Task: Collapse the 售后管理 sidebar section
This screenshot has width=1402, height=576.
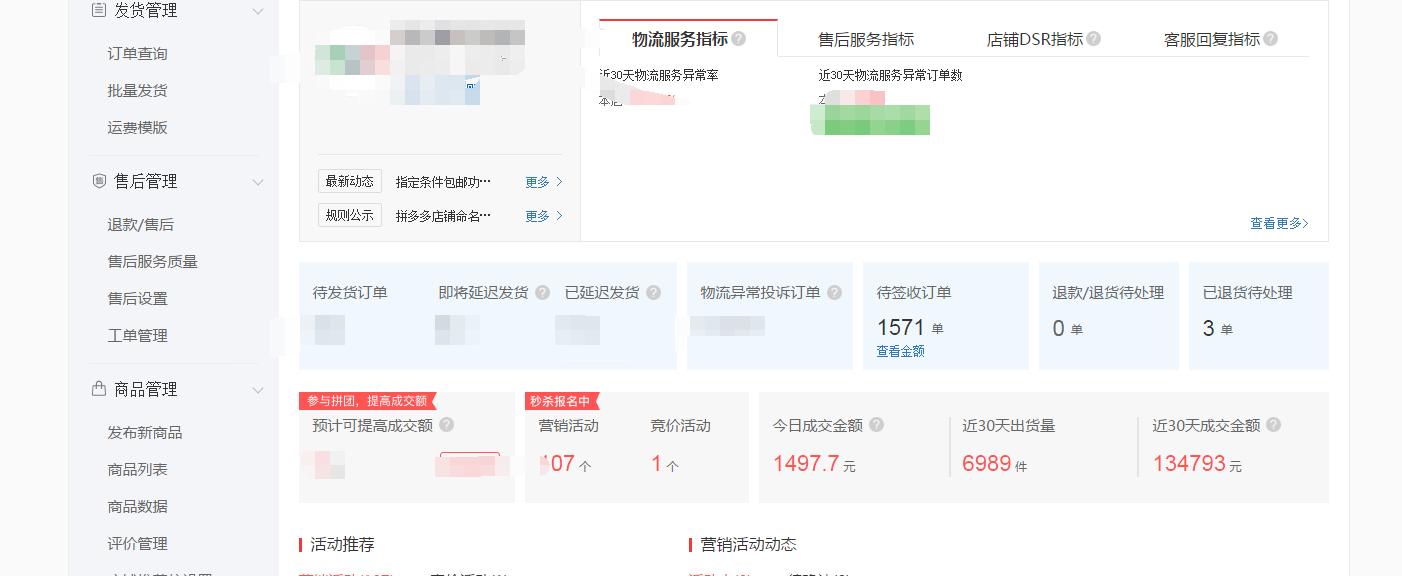Action: (259, 181)
